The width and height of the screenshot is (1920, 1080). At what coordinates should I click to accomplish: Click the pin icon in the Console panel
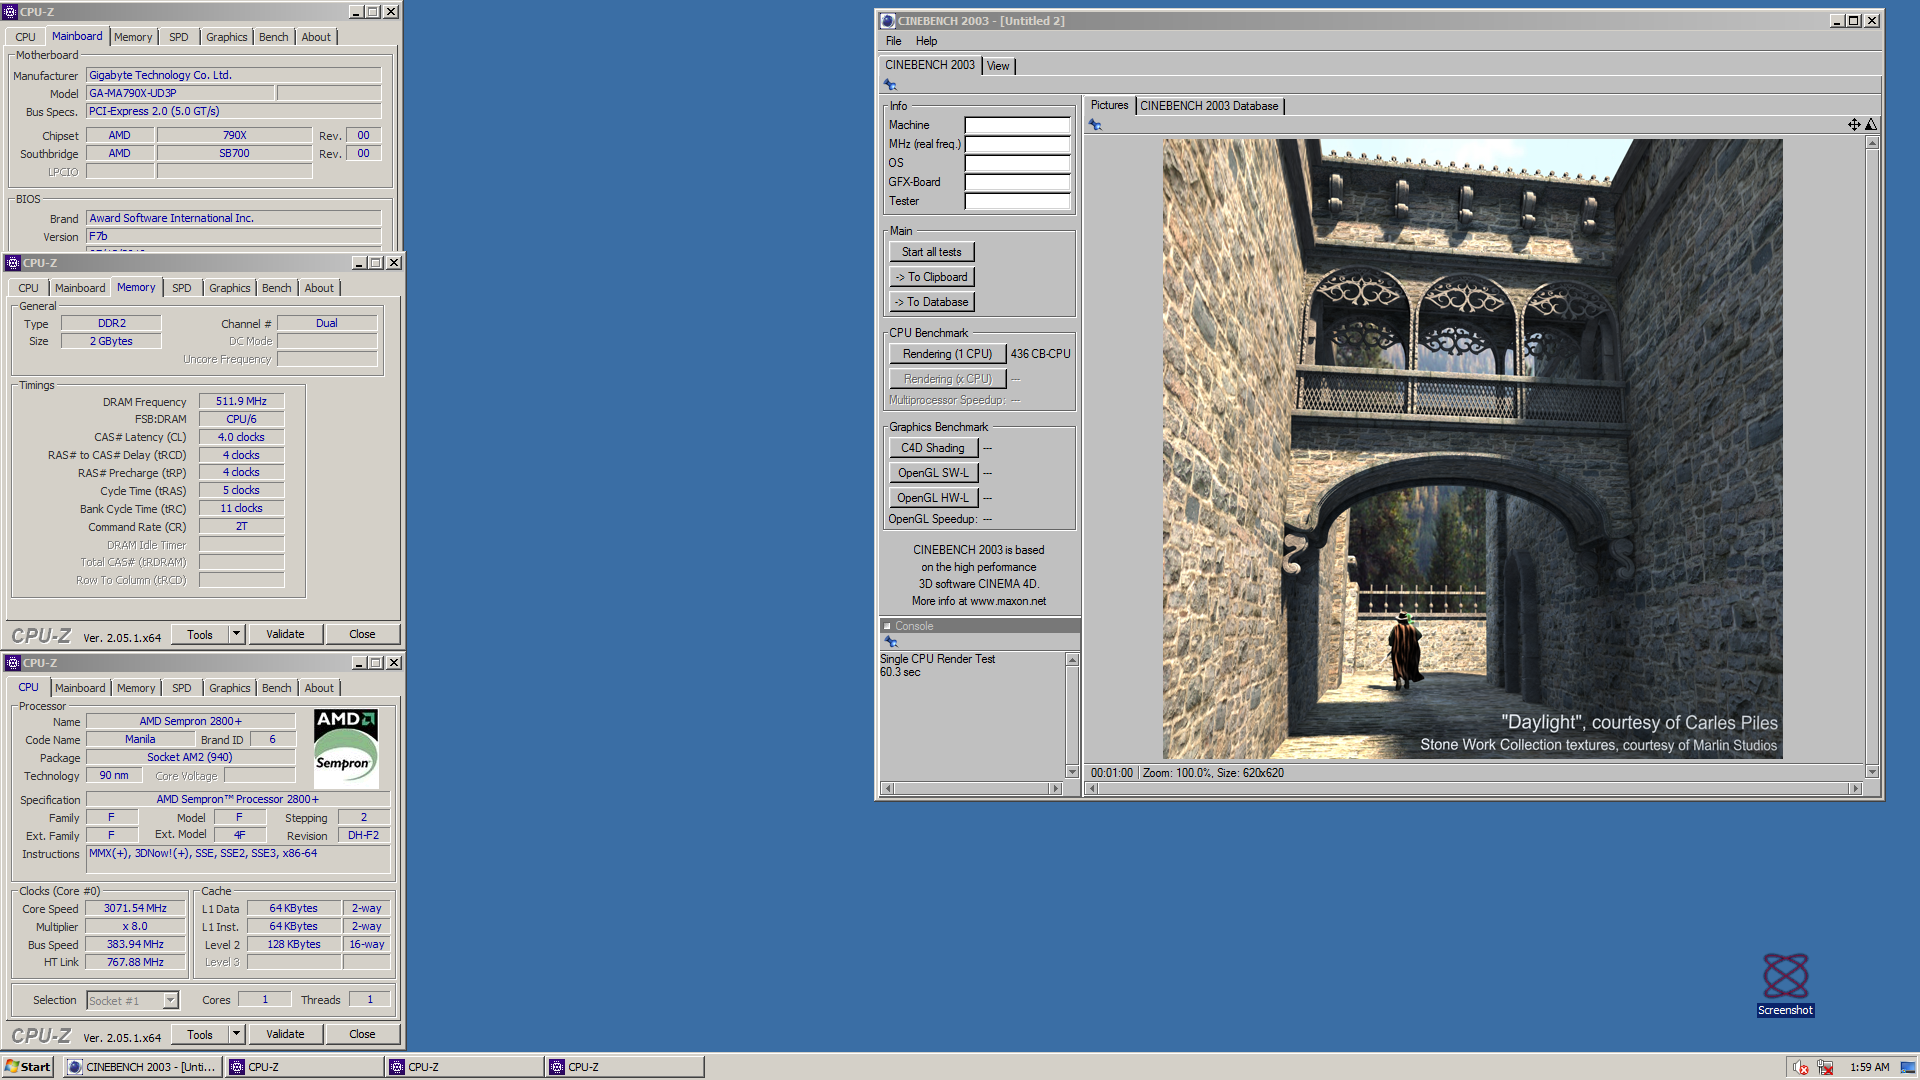pos(890,642)
